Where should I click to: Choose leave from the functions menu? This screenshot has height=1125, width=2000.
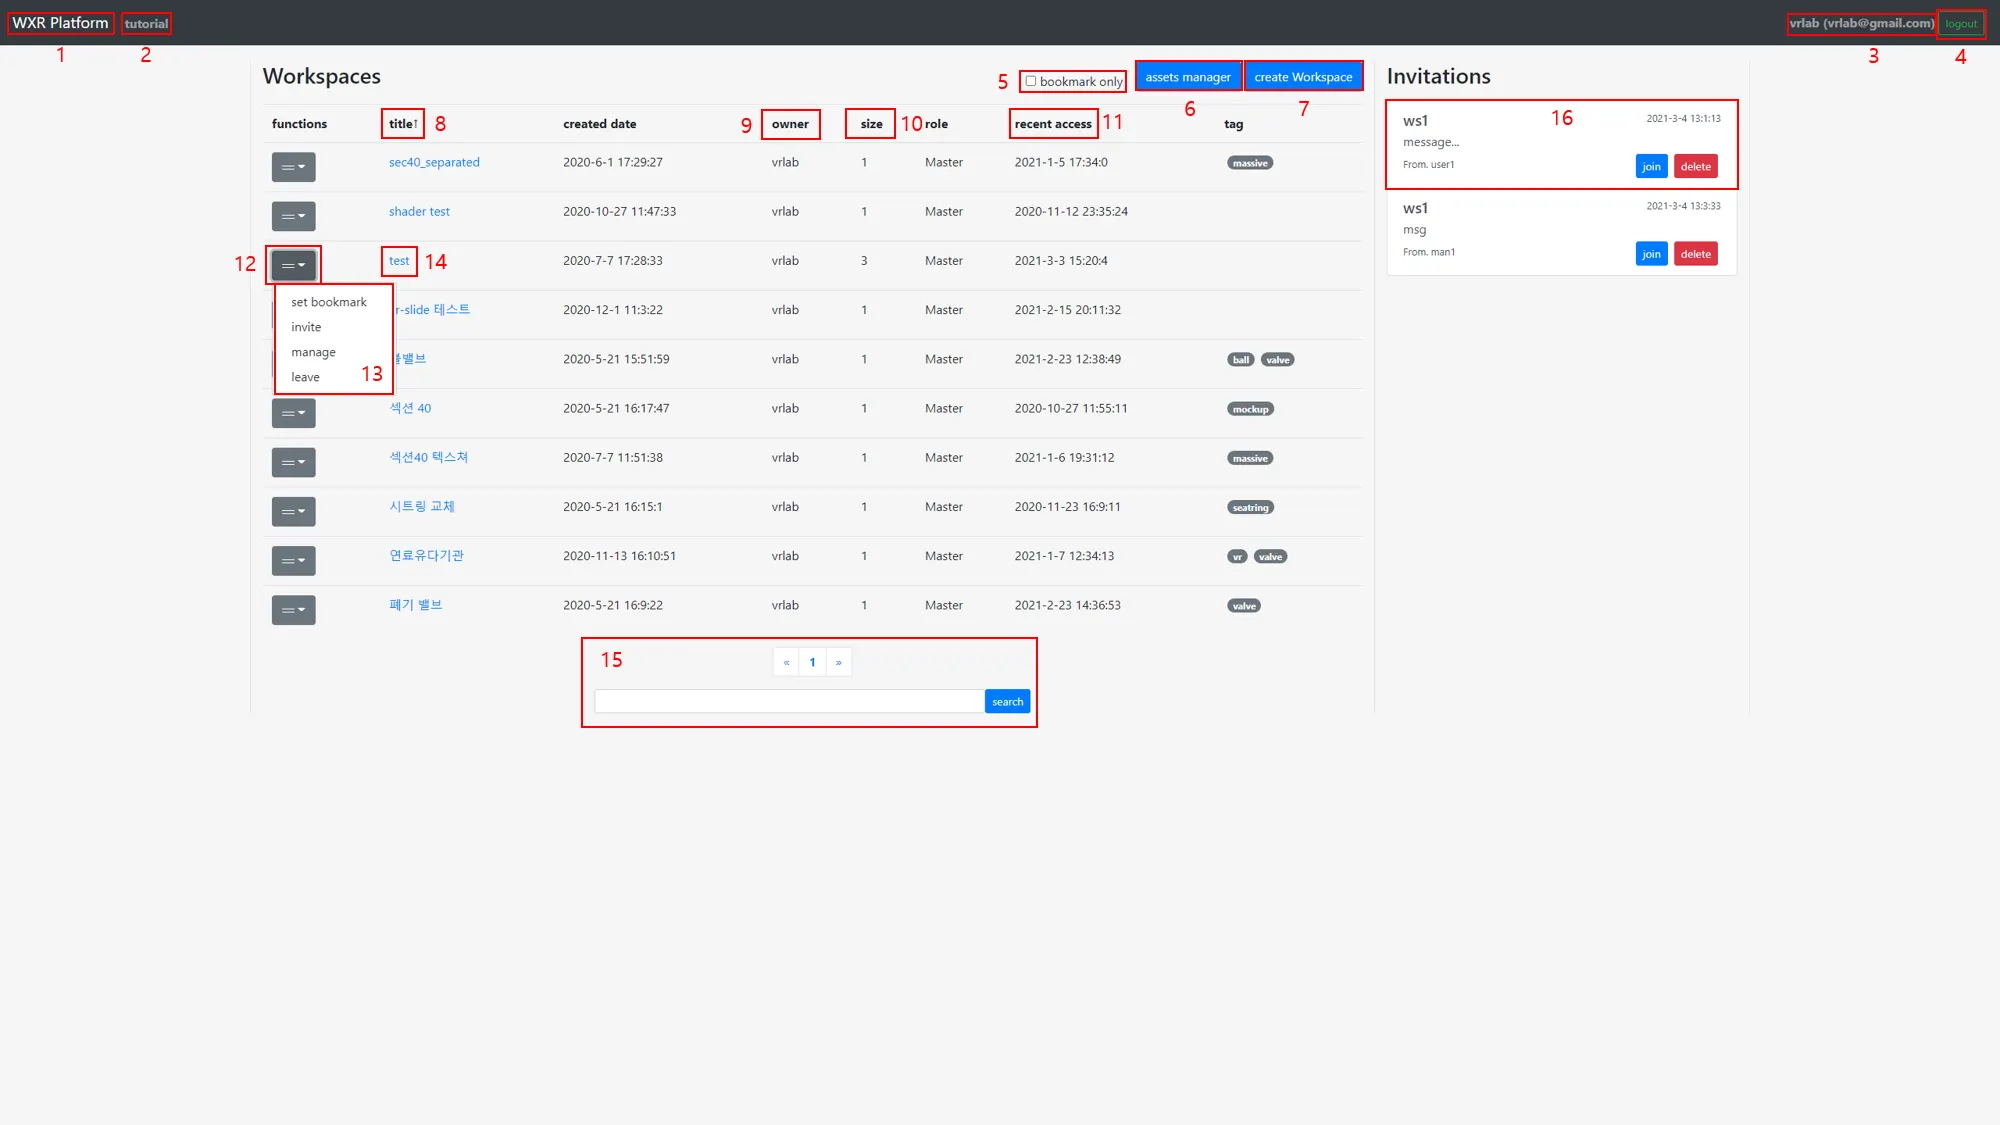coord(305,377)
